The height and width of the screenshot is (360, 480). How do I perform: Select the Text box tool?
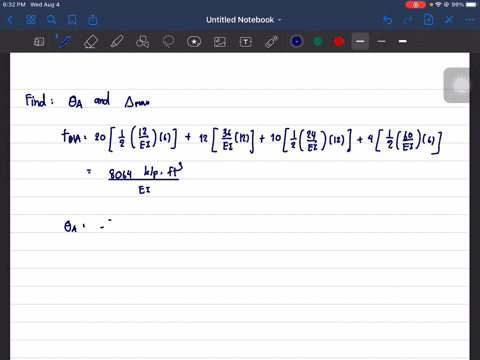[246, 42]
